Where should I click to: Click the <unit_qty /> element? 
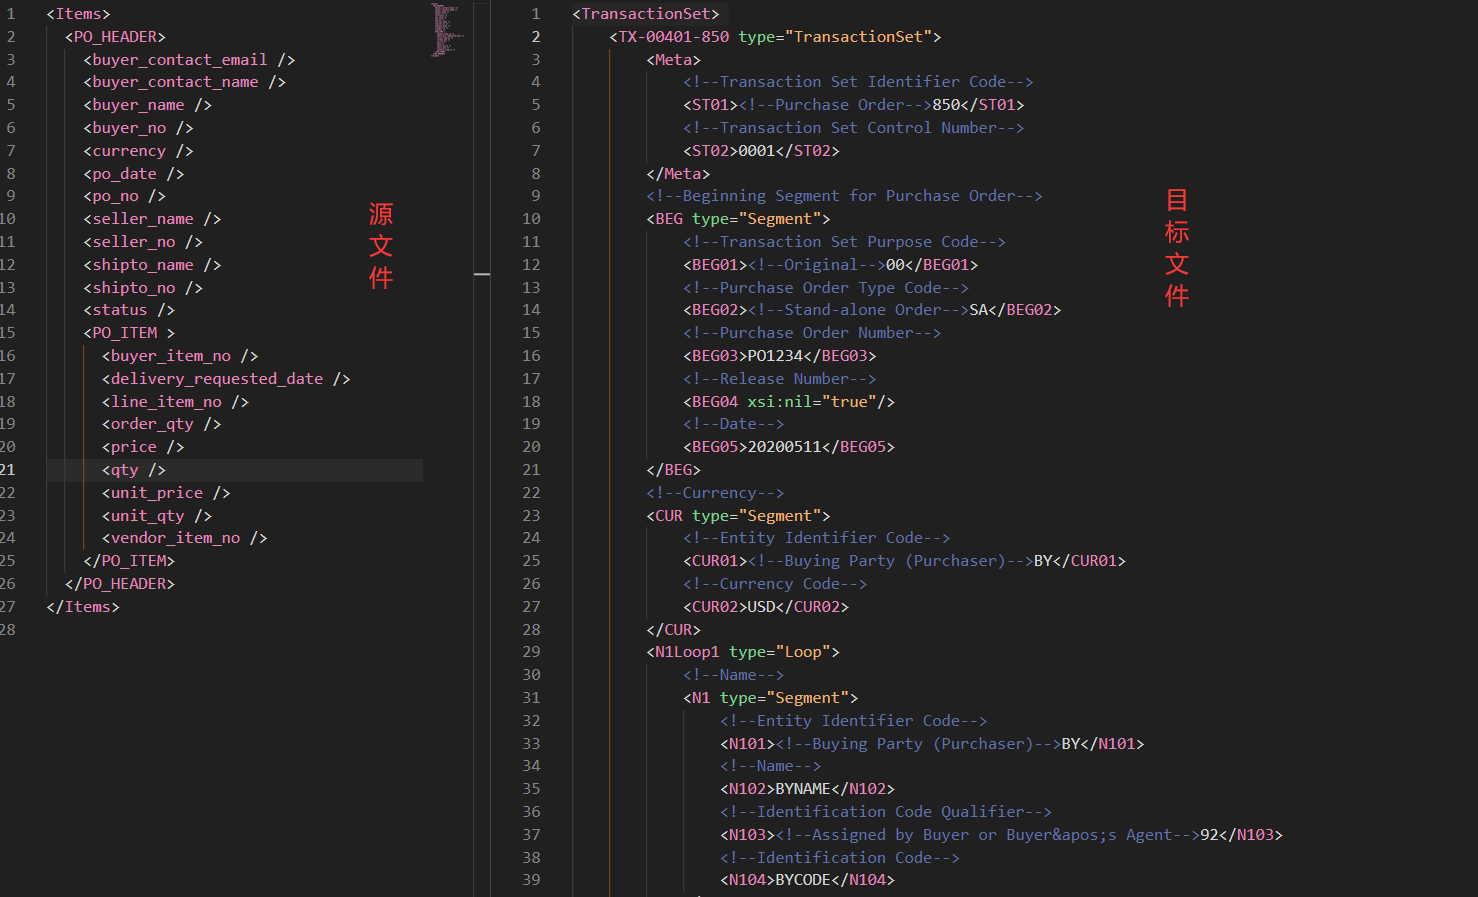pyautogui.click(x=157, y=516)
